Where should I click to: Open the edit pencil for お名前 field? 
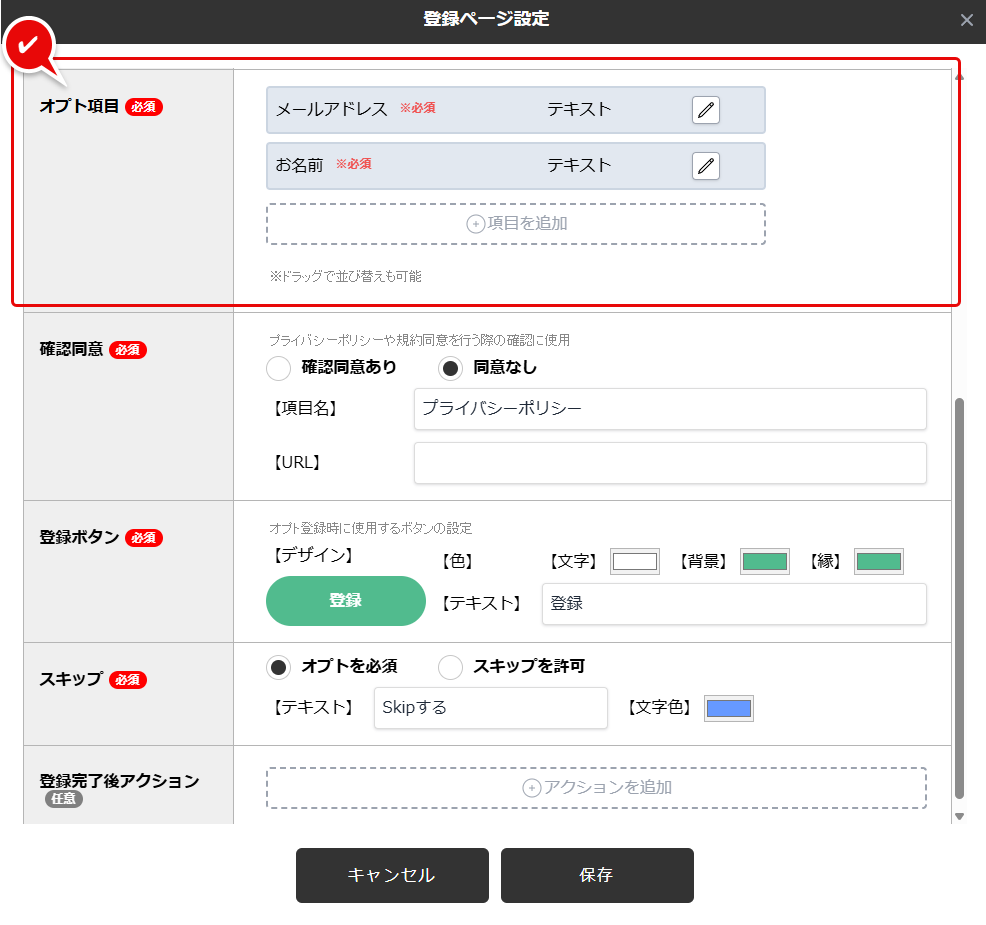[706, 166]
